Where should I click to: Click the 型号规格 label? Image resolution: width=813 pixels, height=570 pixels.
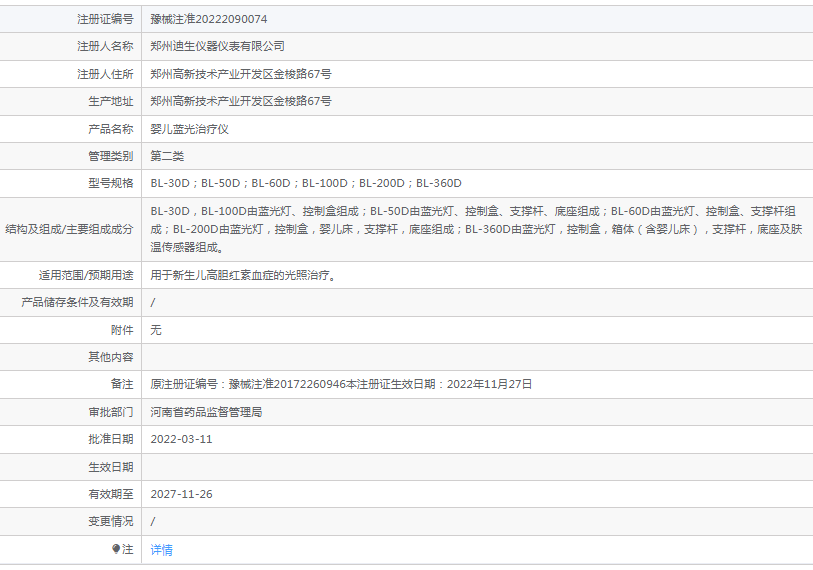110,183
